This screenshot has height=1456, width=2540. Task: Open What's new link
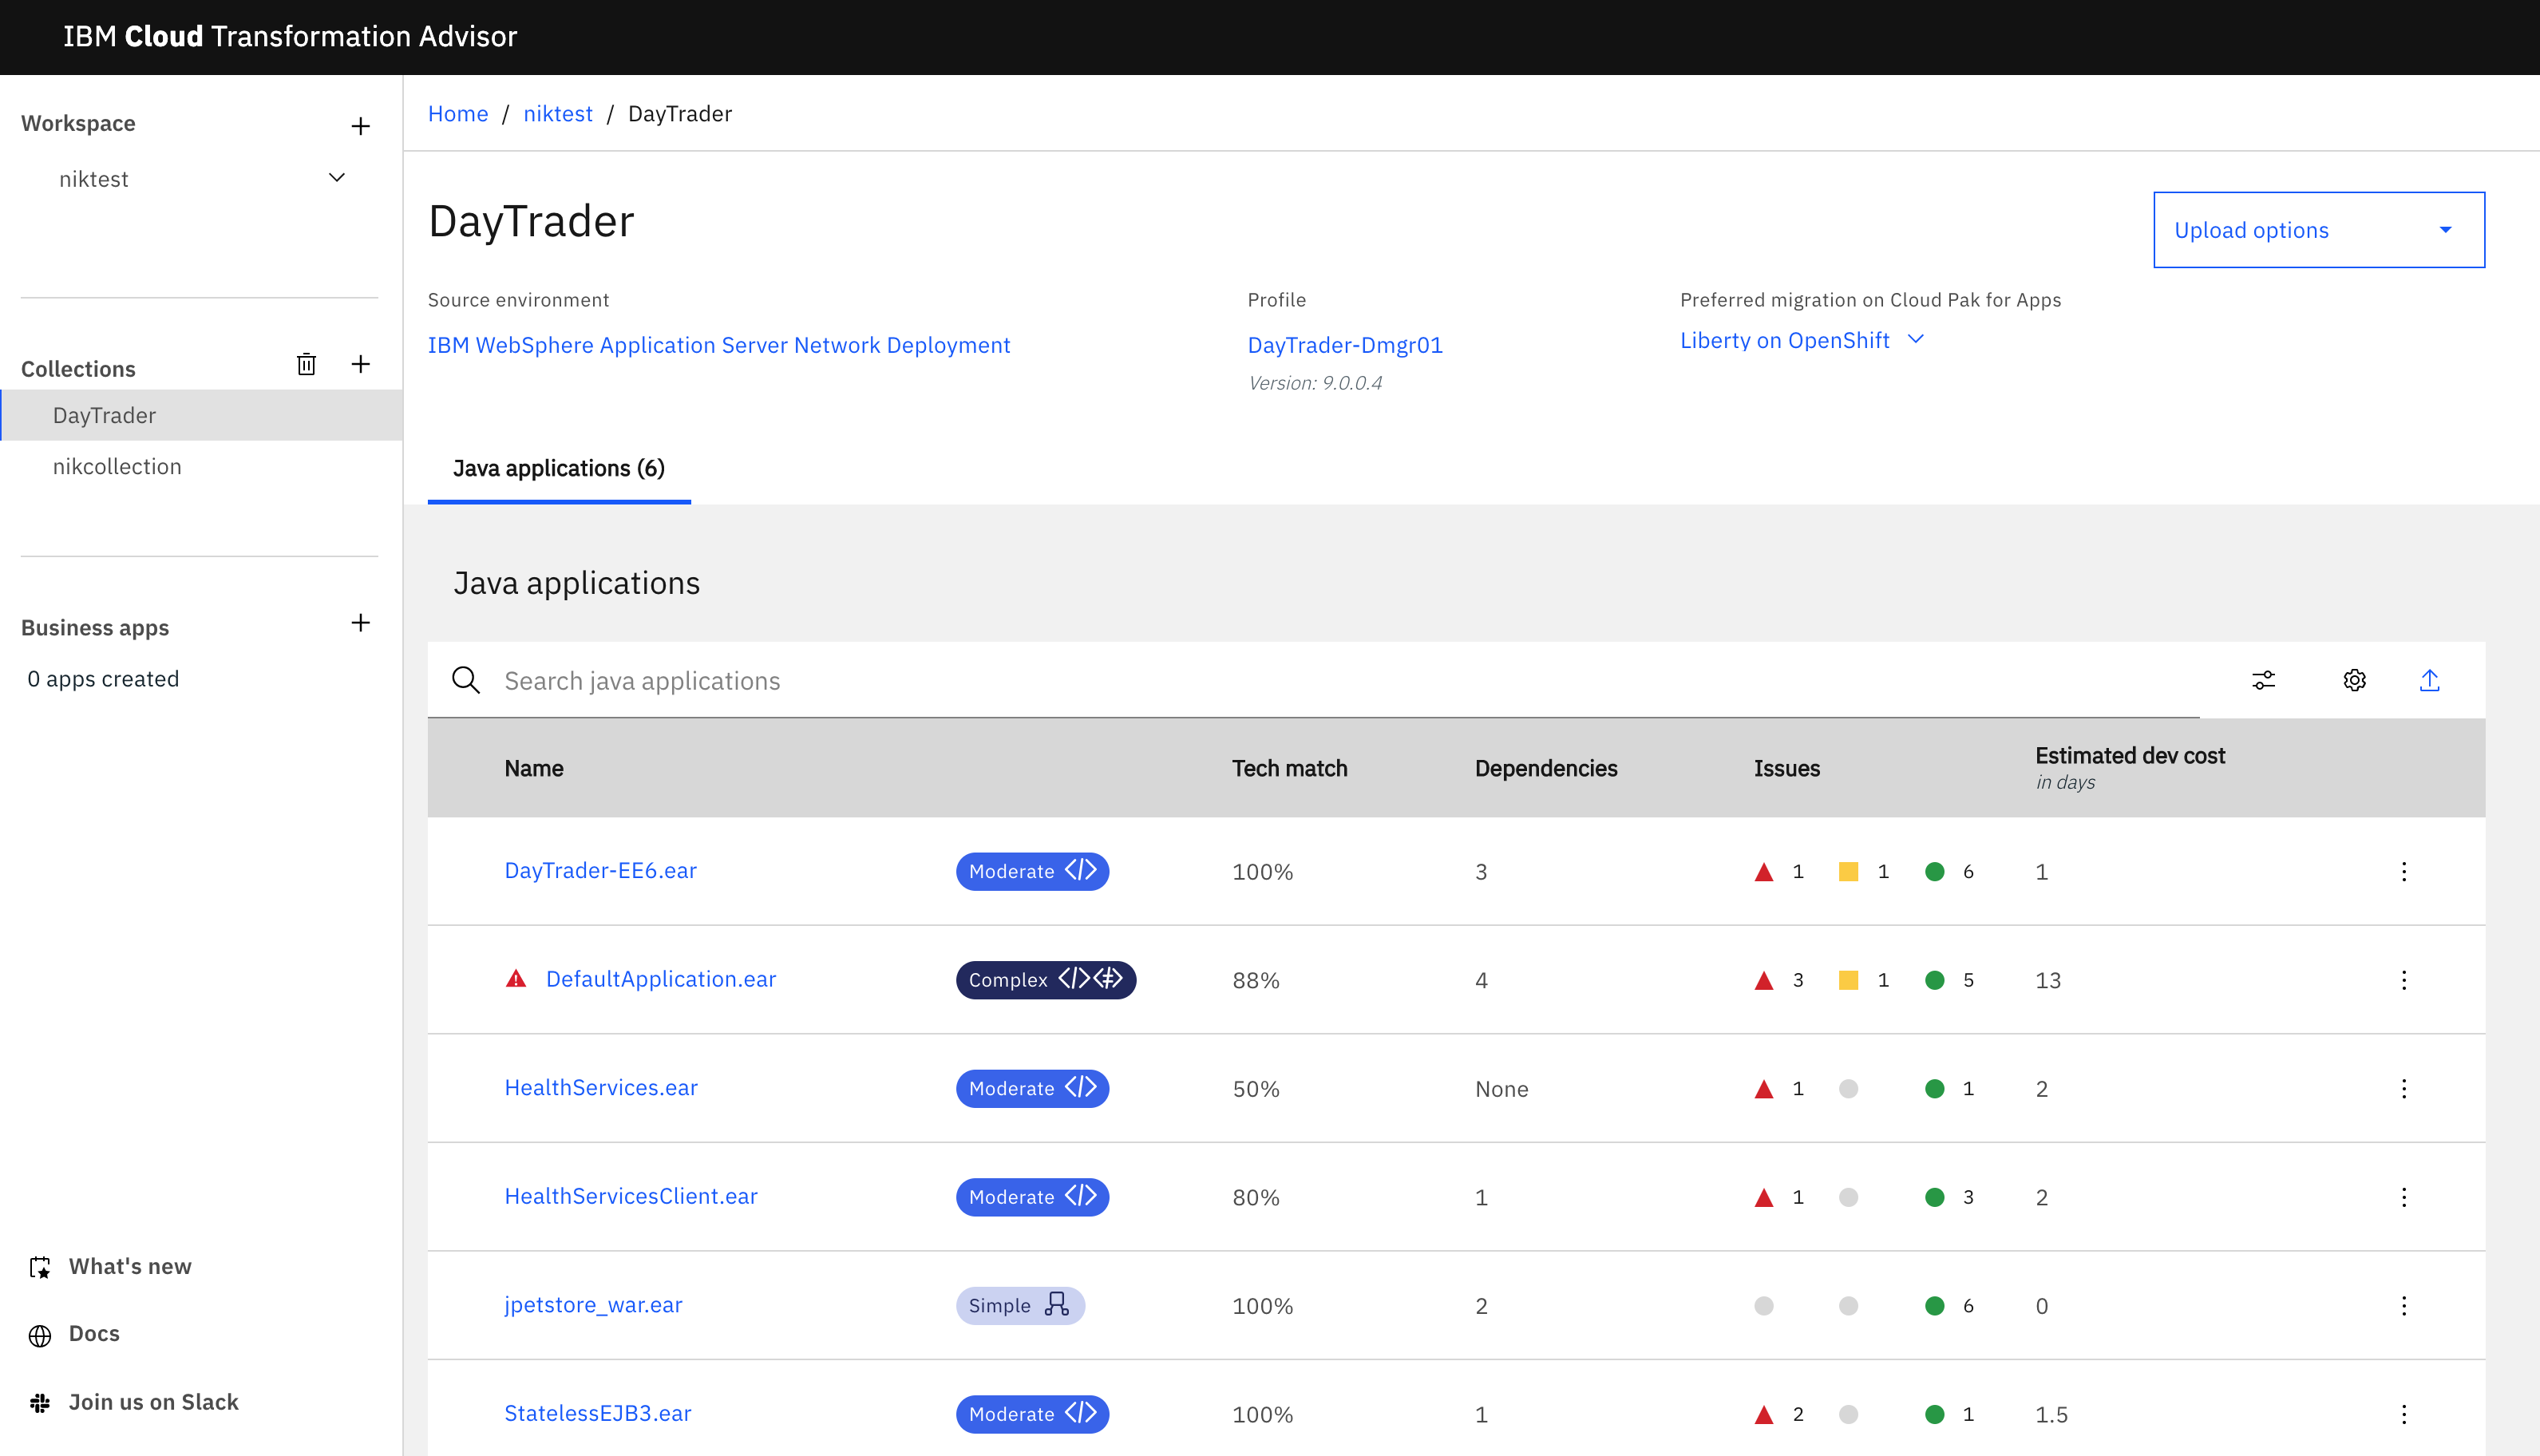130,1266
